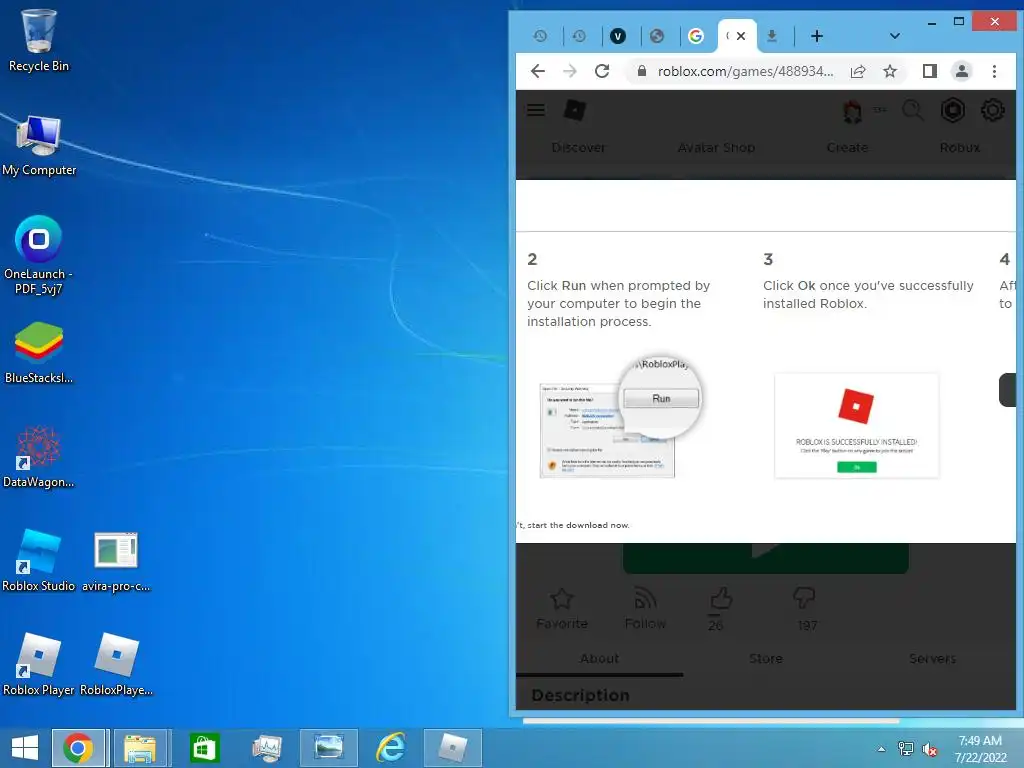Switch to the Downloads tab
Image resolution: width=1024 pixels, height=768 pixels.
[x=772, y=36]
